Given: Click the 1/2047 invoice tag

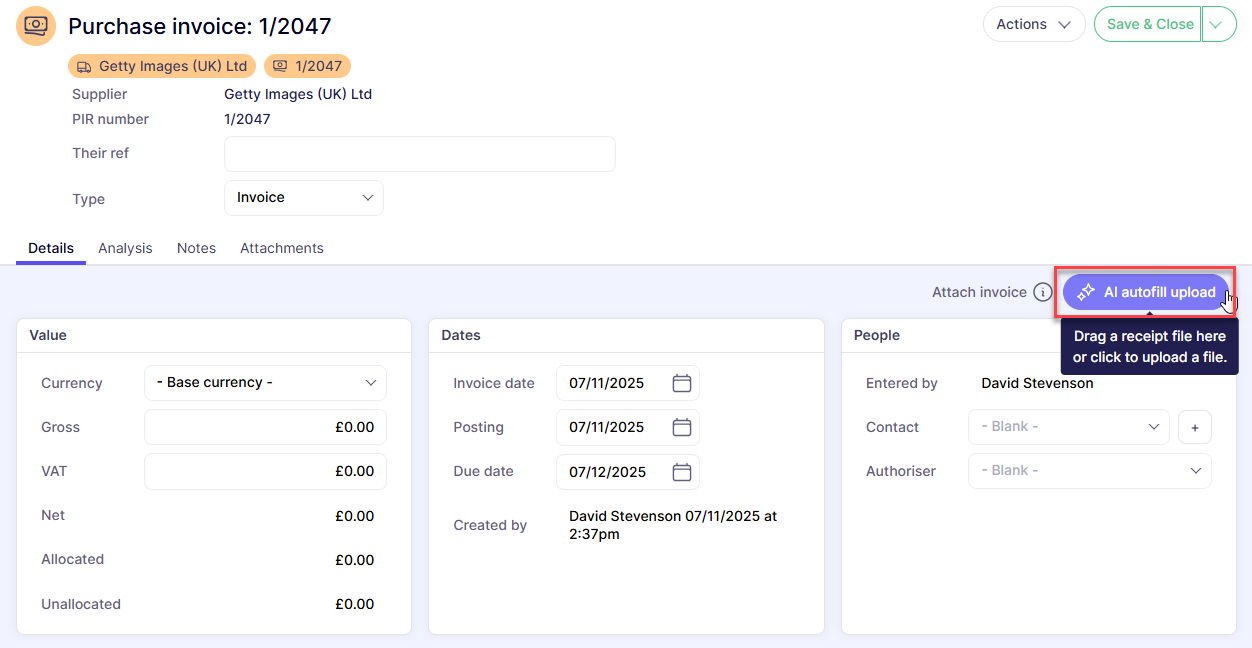Looking at the screenshot, I should pos(307,66).
